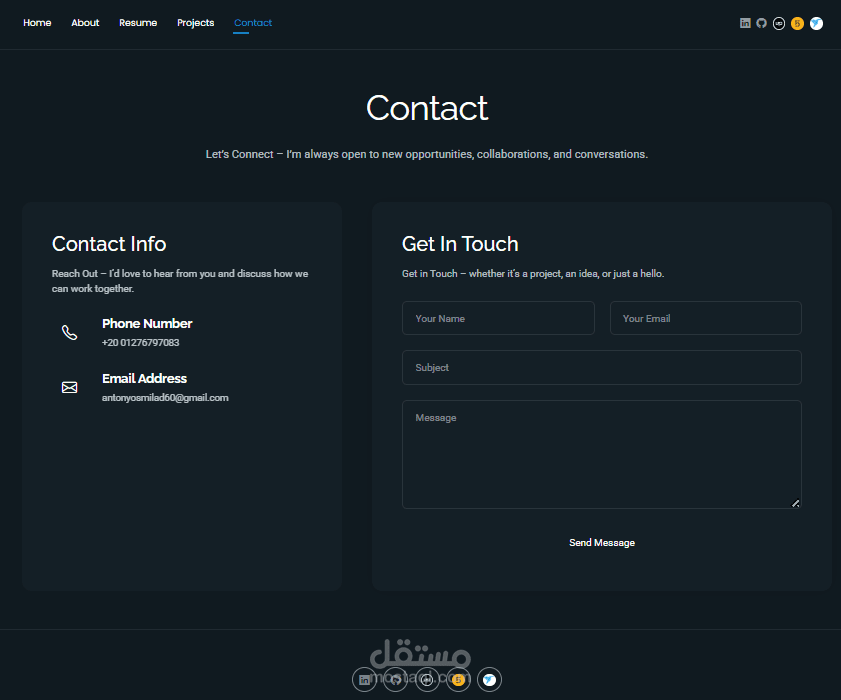Open the yellow Khamsat icon in the header
Image resolution: width=841 pixels, height=700 pixels.
(798, 24)
